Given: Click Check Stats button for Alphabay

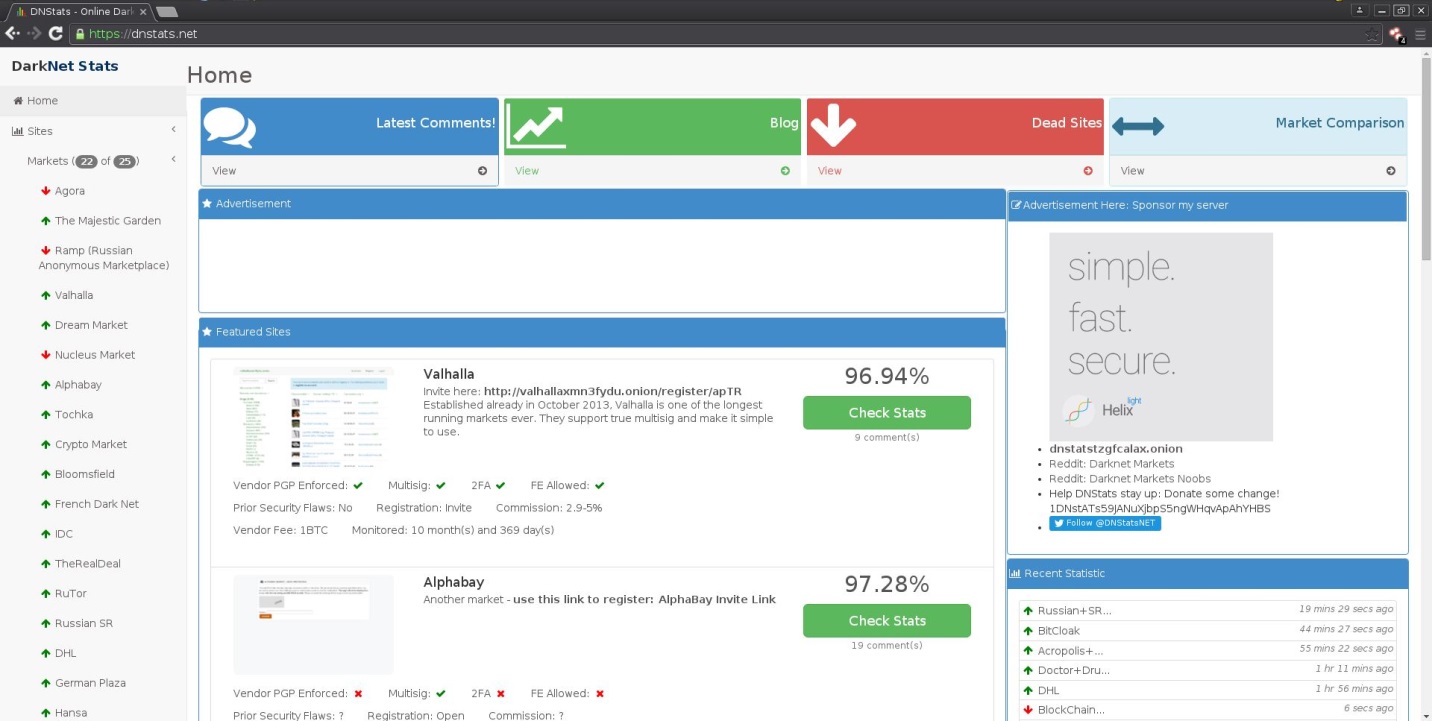Looking at the screenshot, I should [x=887, y=621].
